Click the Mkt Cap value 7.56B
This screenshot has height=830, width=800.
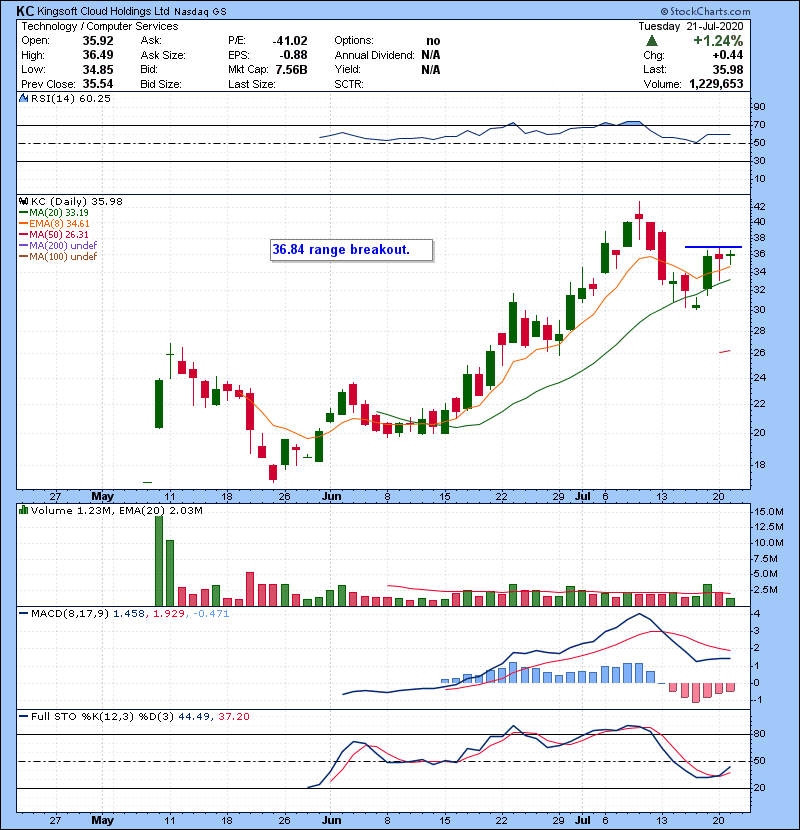[291, 69]
